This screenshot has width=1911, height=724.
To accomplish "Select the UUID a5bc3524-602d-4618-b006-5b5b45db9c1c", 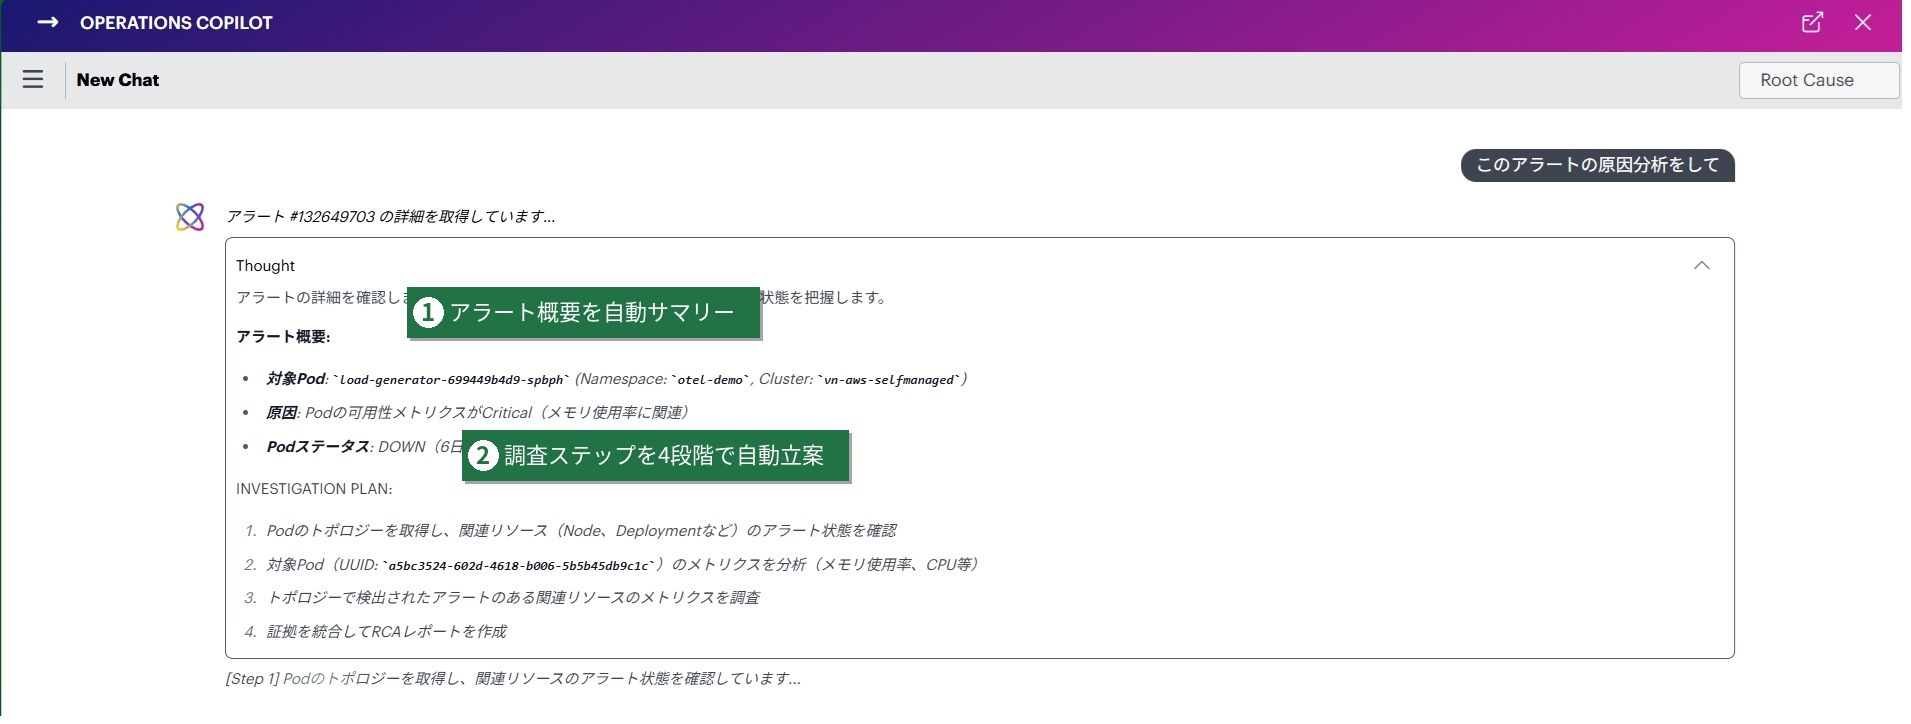I will (520, 565).
